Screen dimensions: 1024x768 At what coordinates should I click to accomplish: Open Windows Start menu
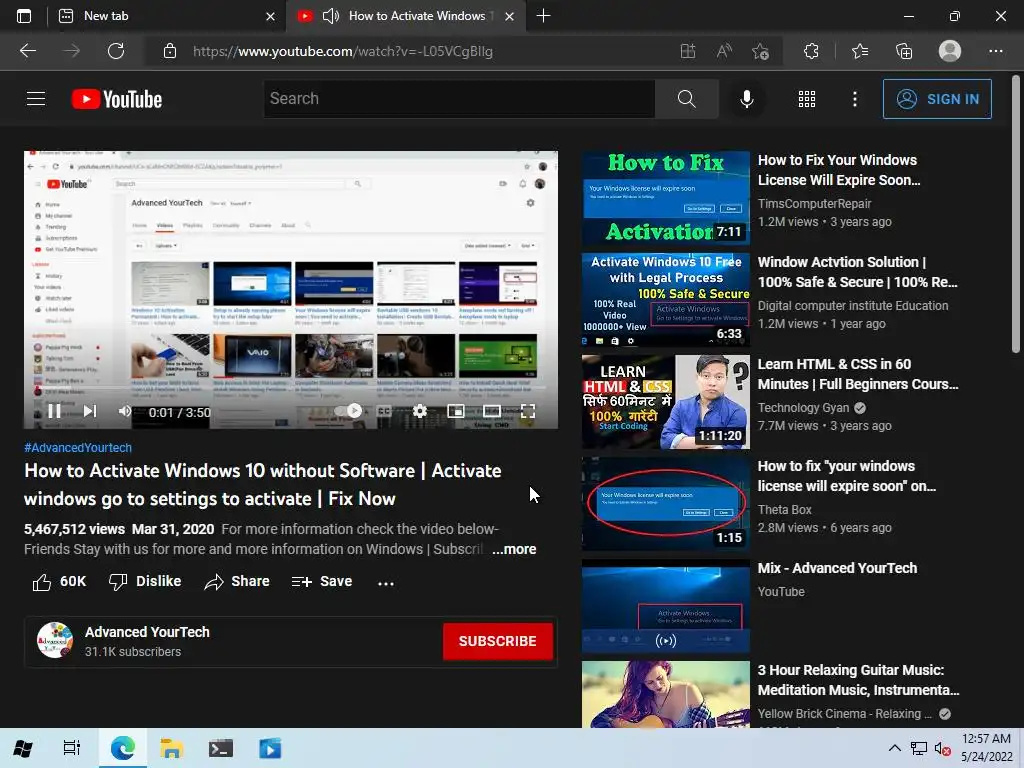click(x=23, y=748)
